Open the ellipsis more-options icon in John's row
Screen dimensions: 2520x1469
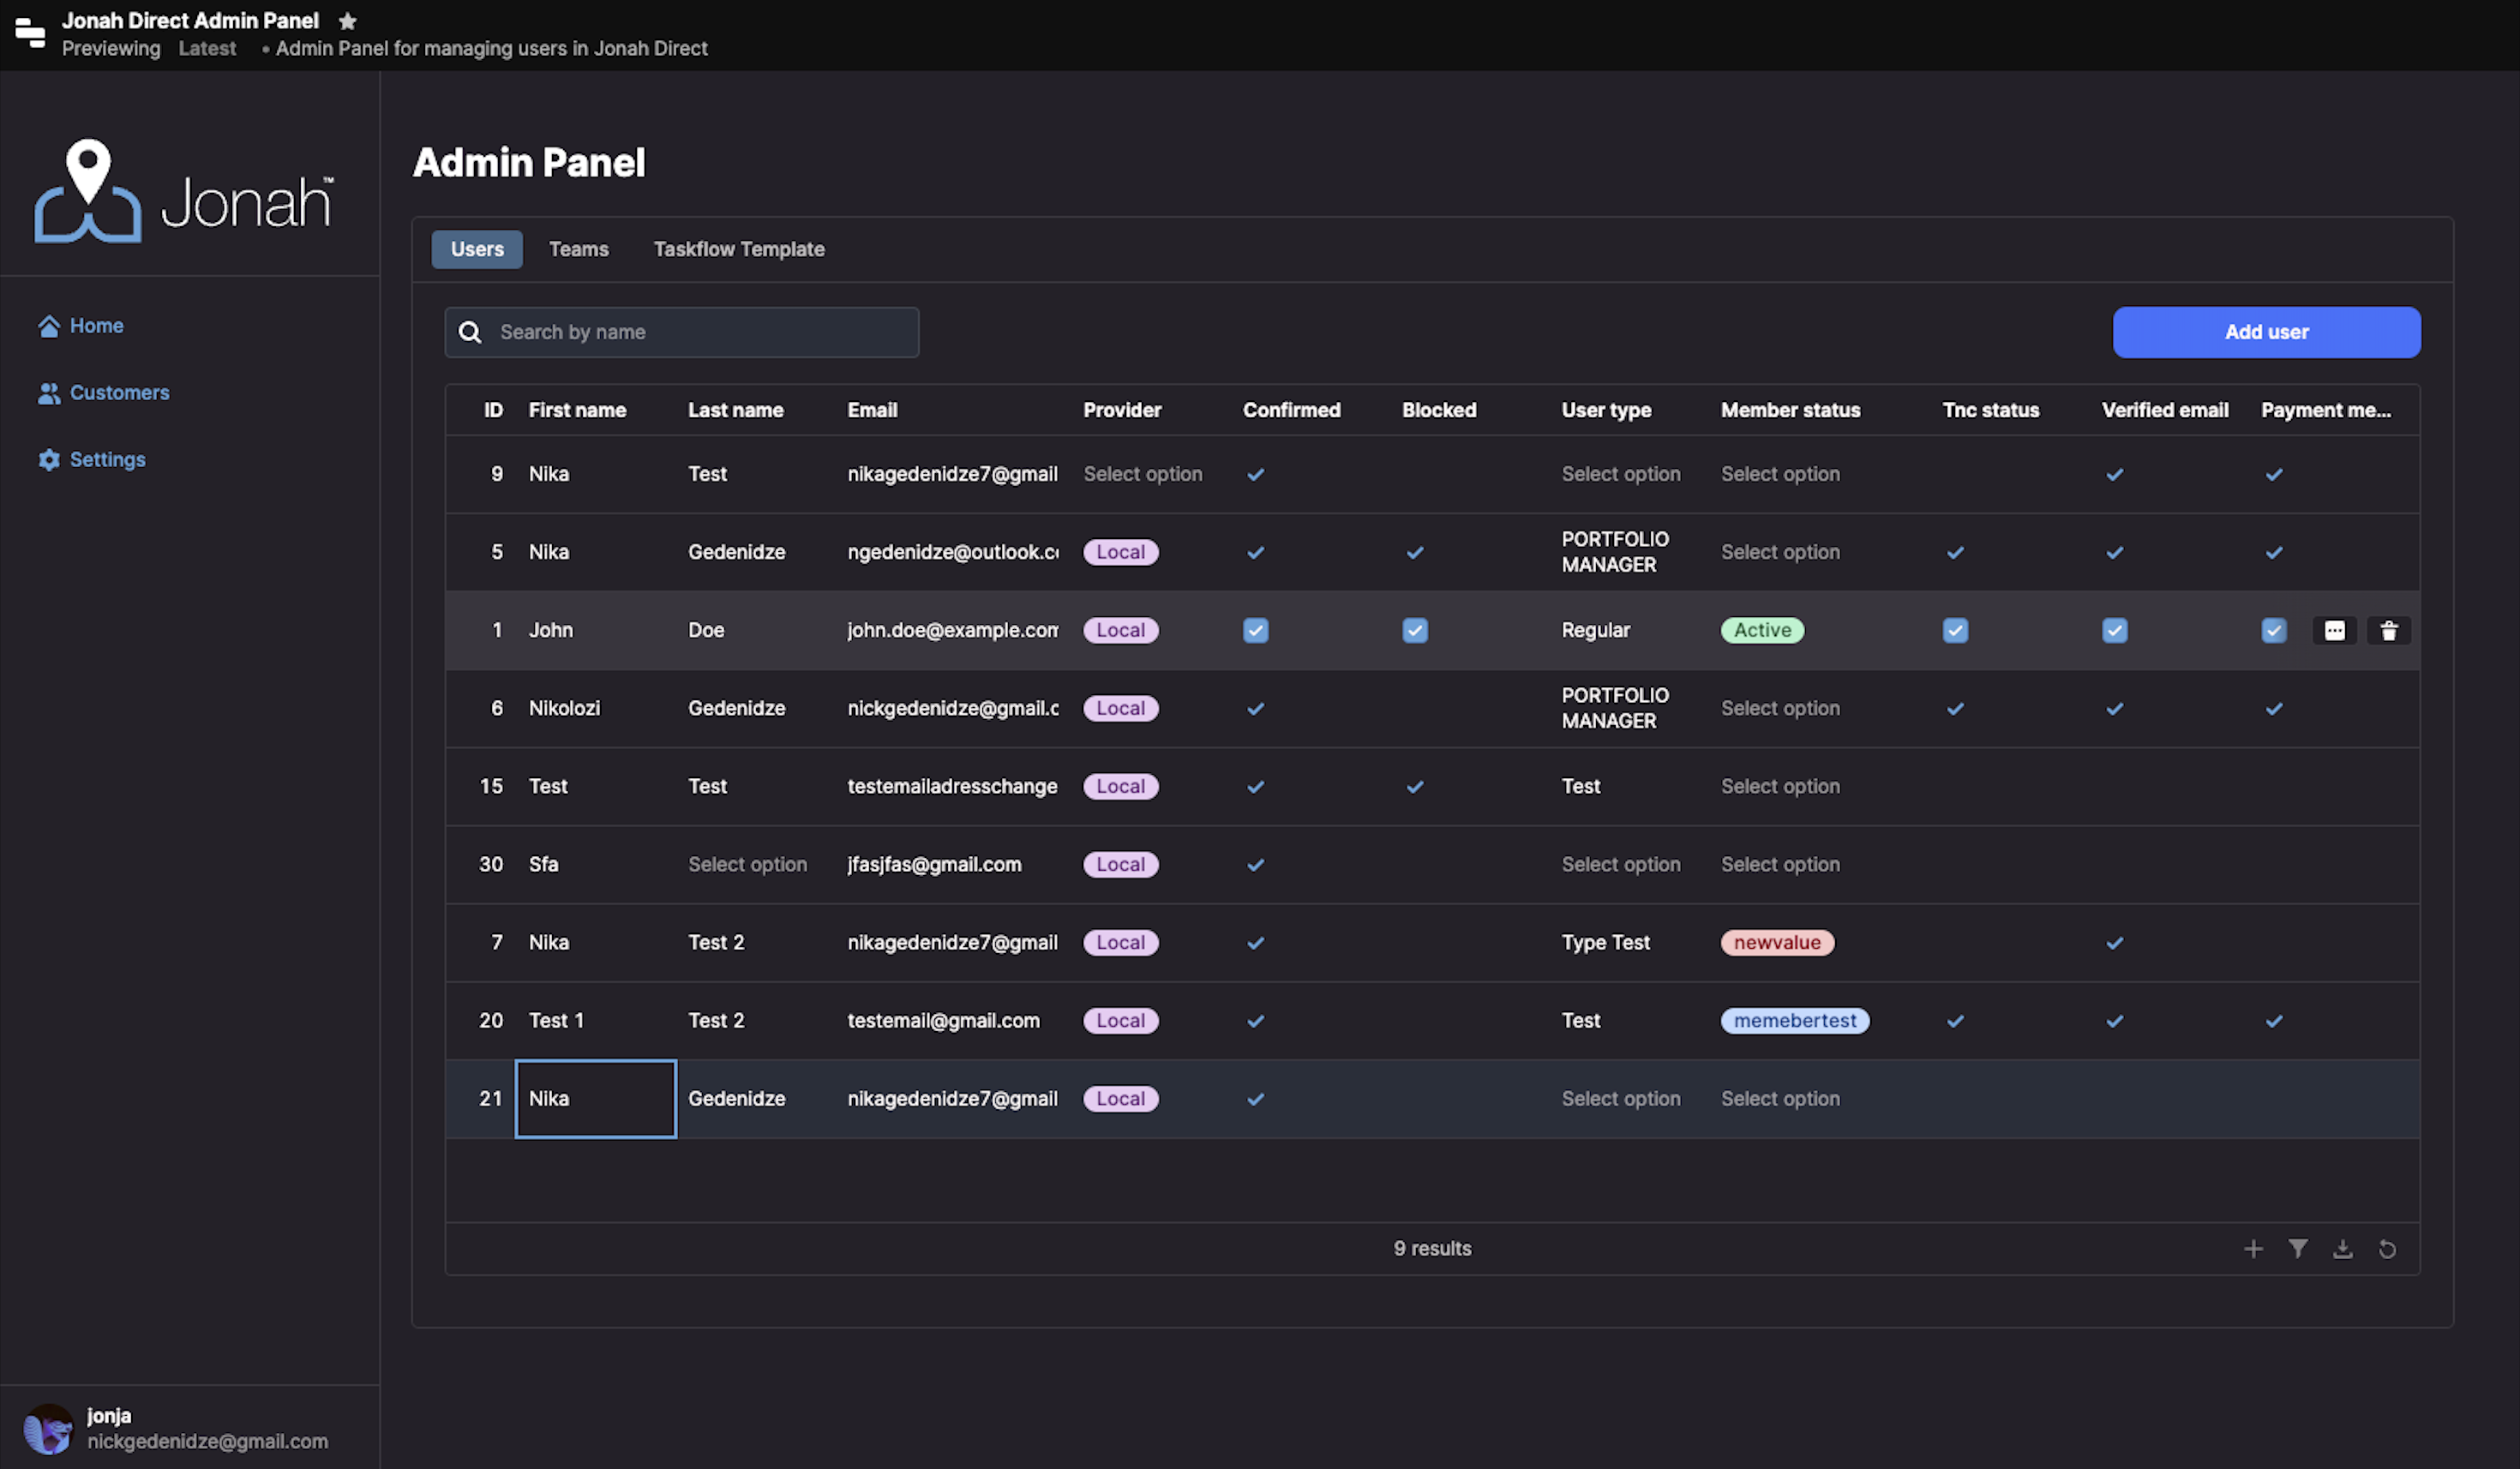pos(2334,630)
